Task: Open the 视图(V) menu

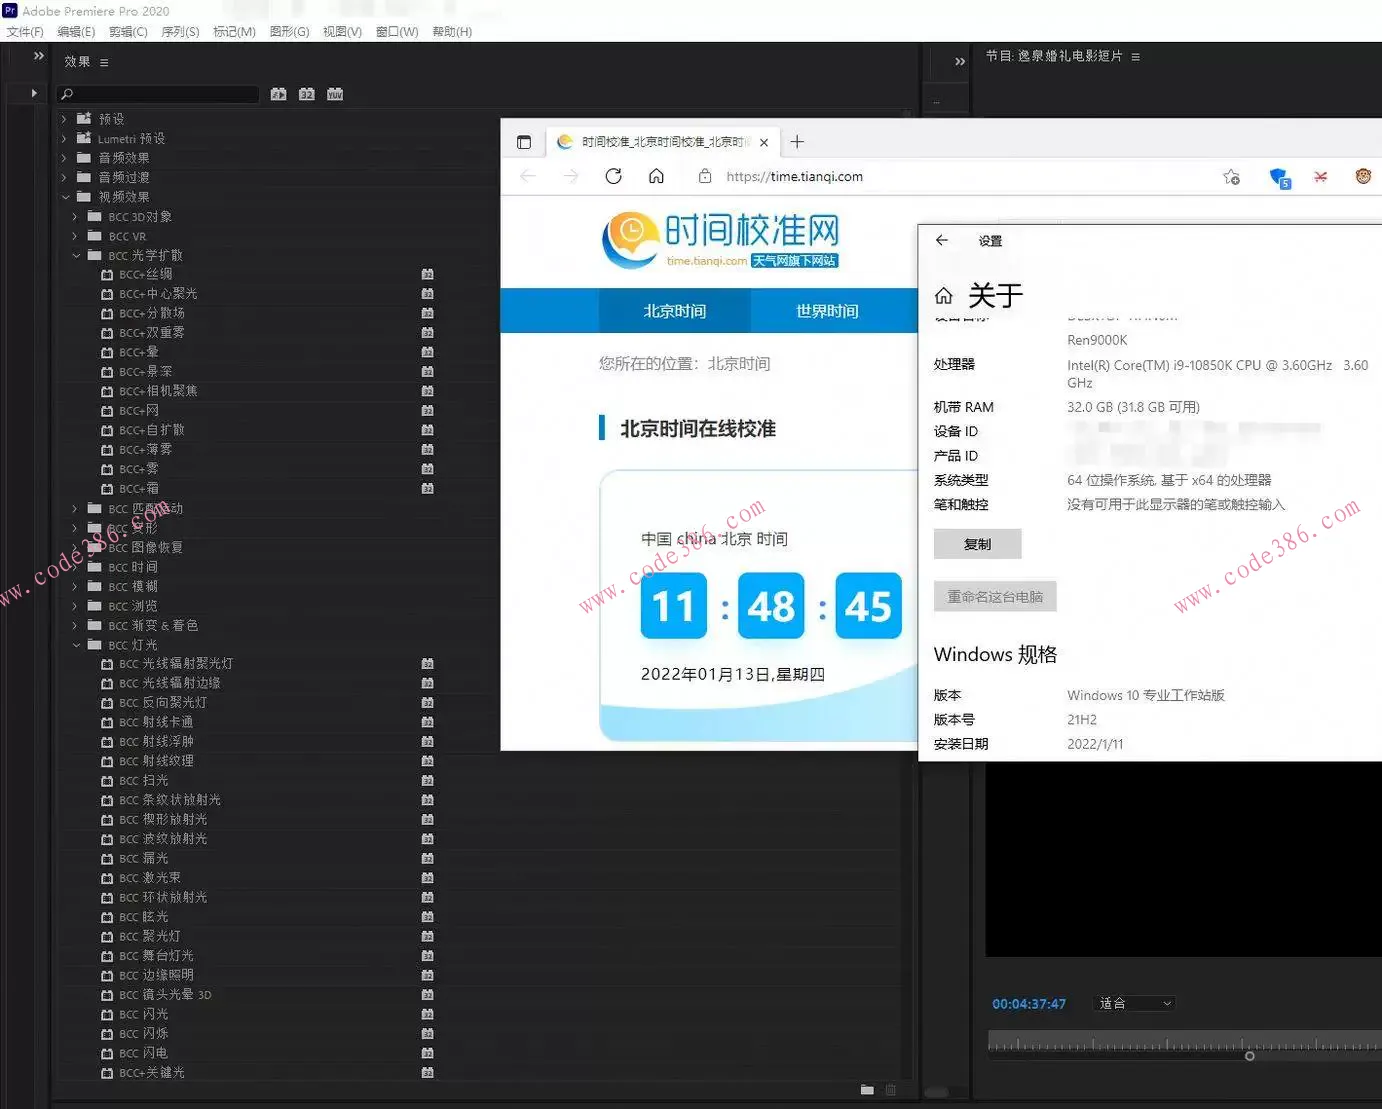Action: 342,32
